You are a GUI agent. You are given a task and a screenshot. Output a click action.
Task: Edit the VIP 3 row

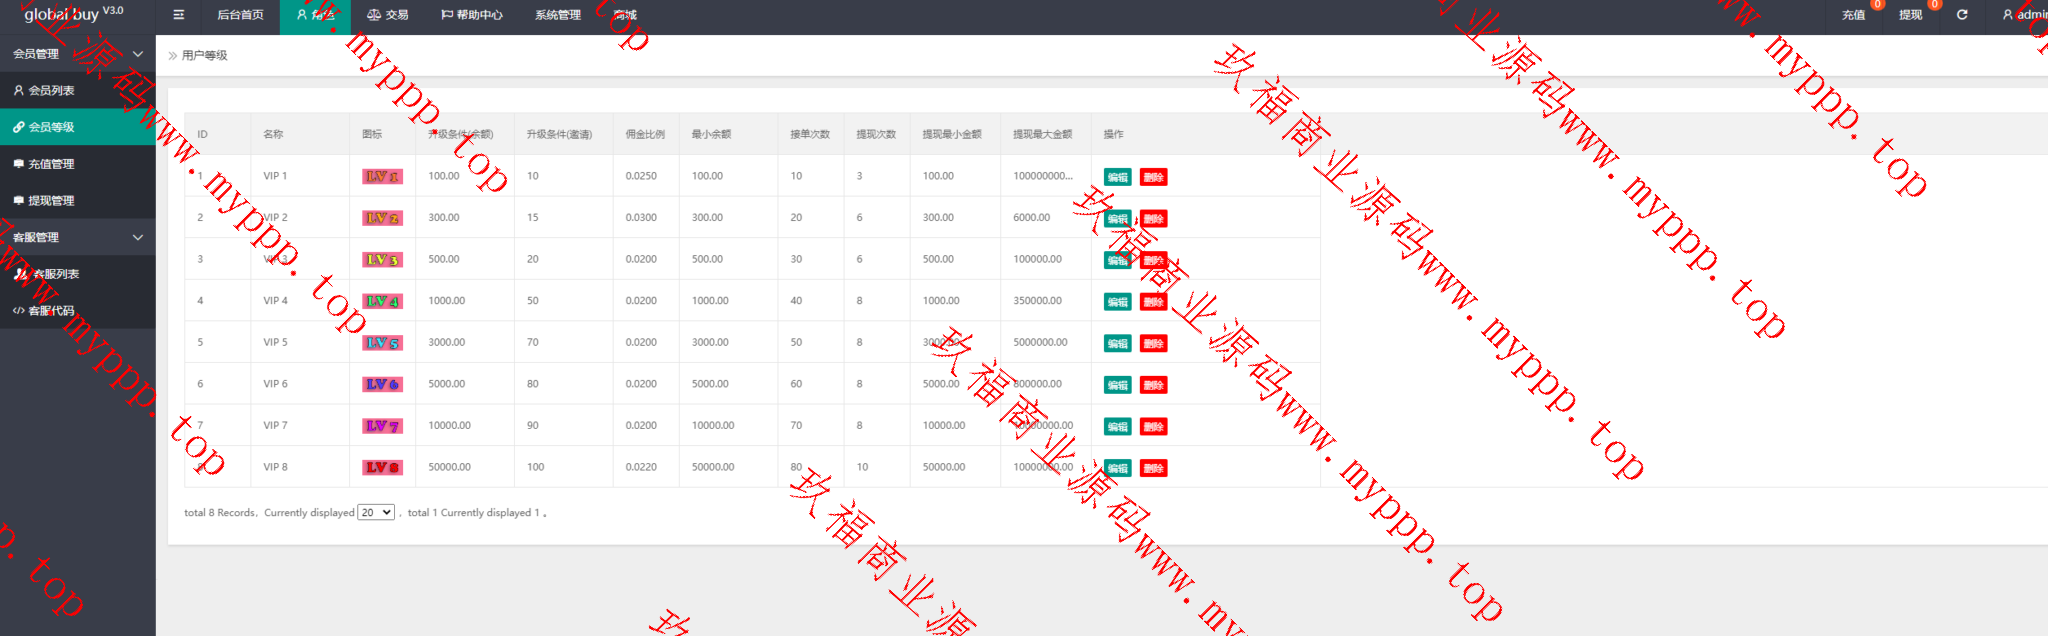[1118, 260]
